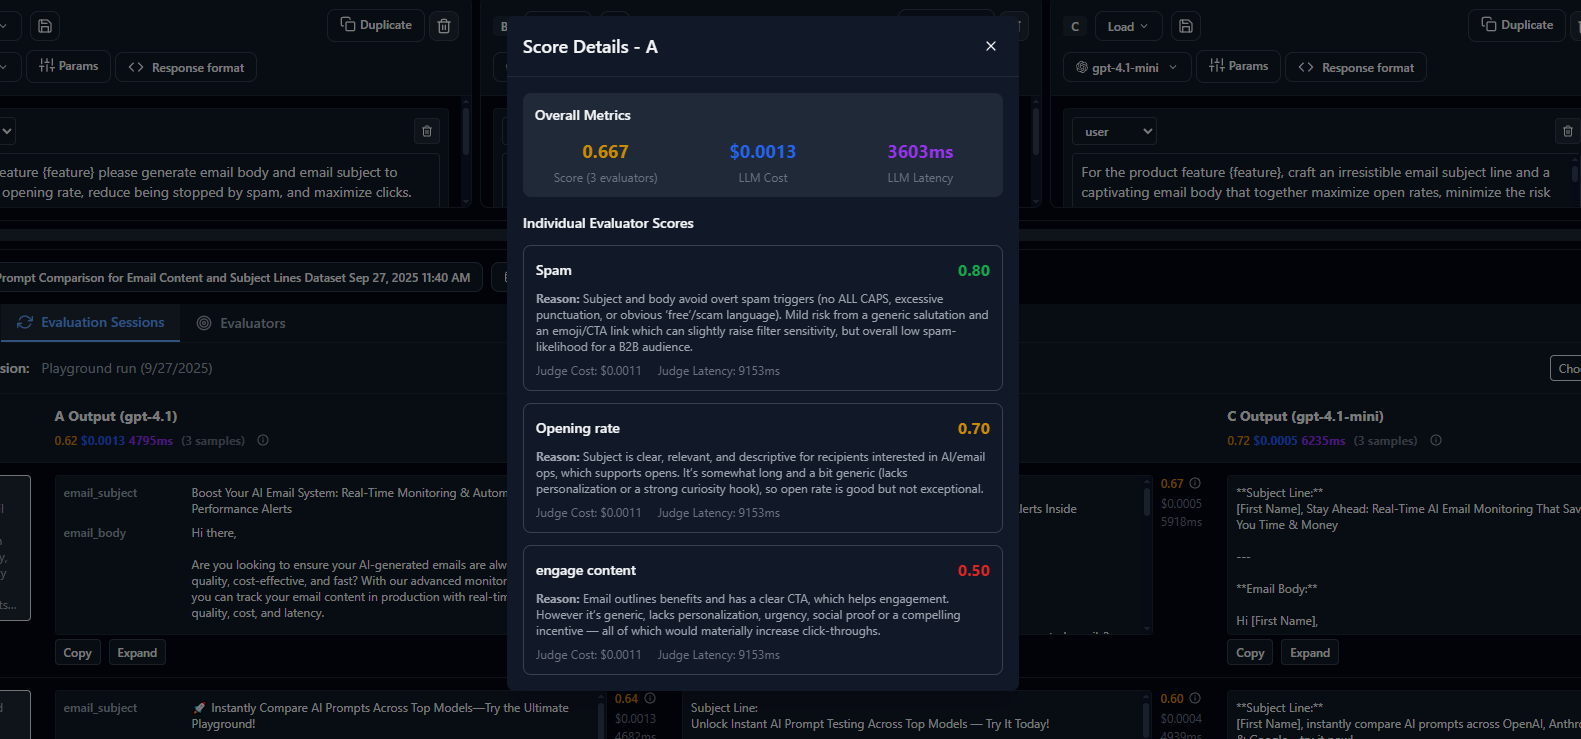1581x739 pixels.
Task: Click the info icon next to 0.60 score
Action: click(x=1195, y=698)
